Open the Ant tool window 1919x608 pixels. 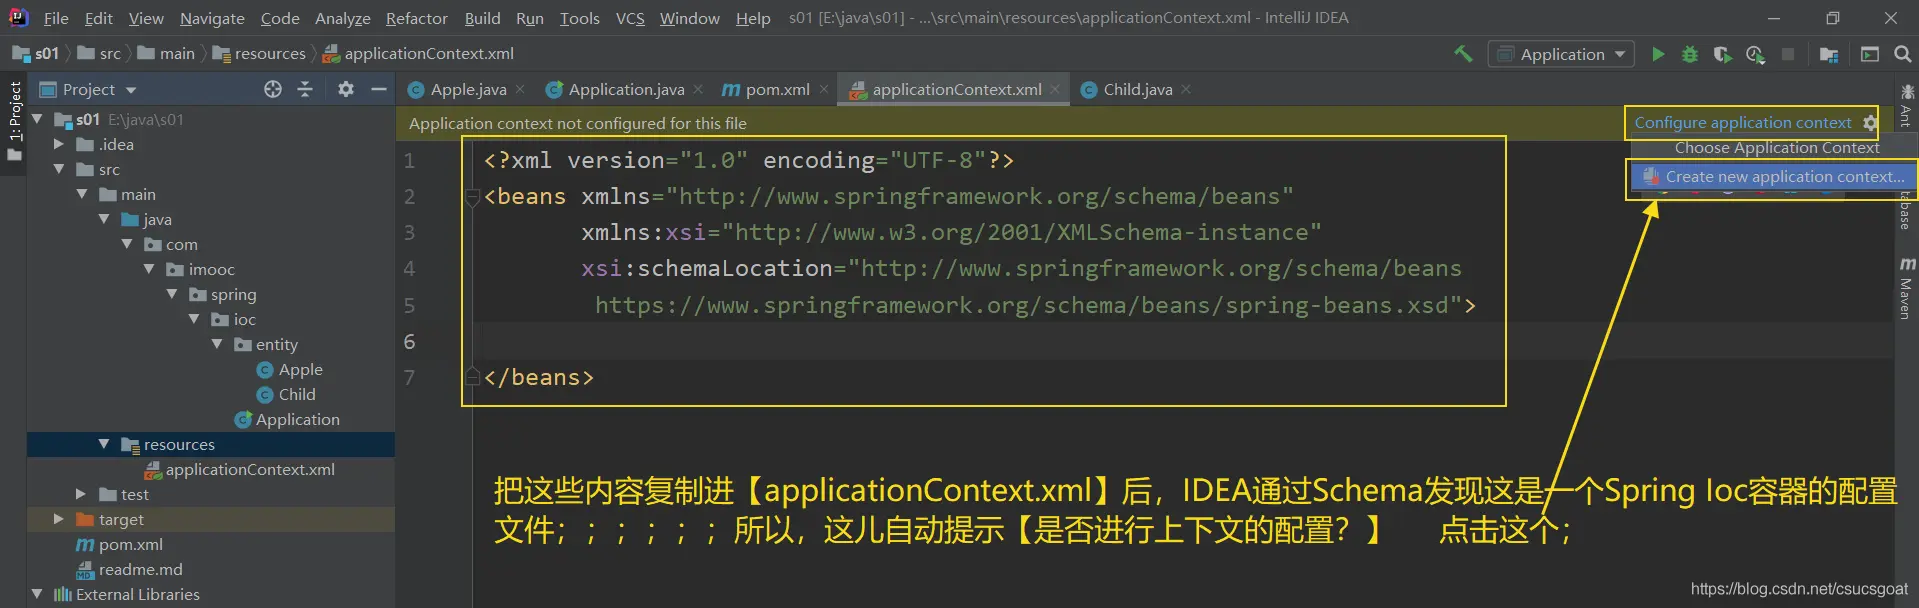coord(1907,108)
